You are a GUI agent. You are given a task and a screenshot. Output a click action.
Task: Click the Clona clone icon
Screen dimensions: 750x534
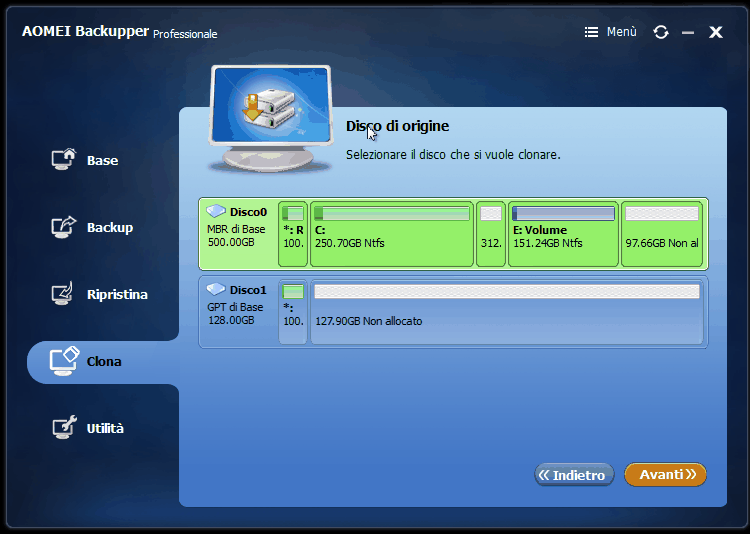click(x=64, y=361)
